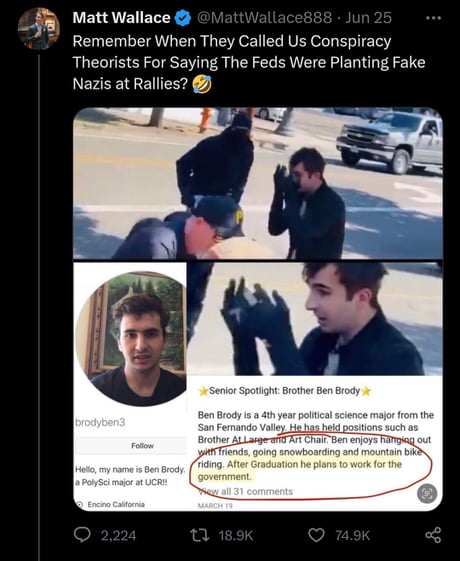Click the 74.9K likes count
Image resolution: width=460 pixels, height=561 pixels.
point(352,536)
